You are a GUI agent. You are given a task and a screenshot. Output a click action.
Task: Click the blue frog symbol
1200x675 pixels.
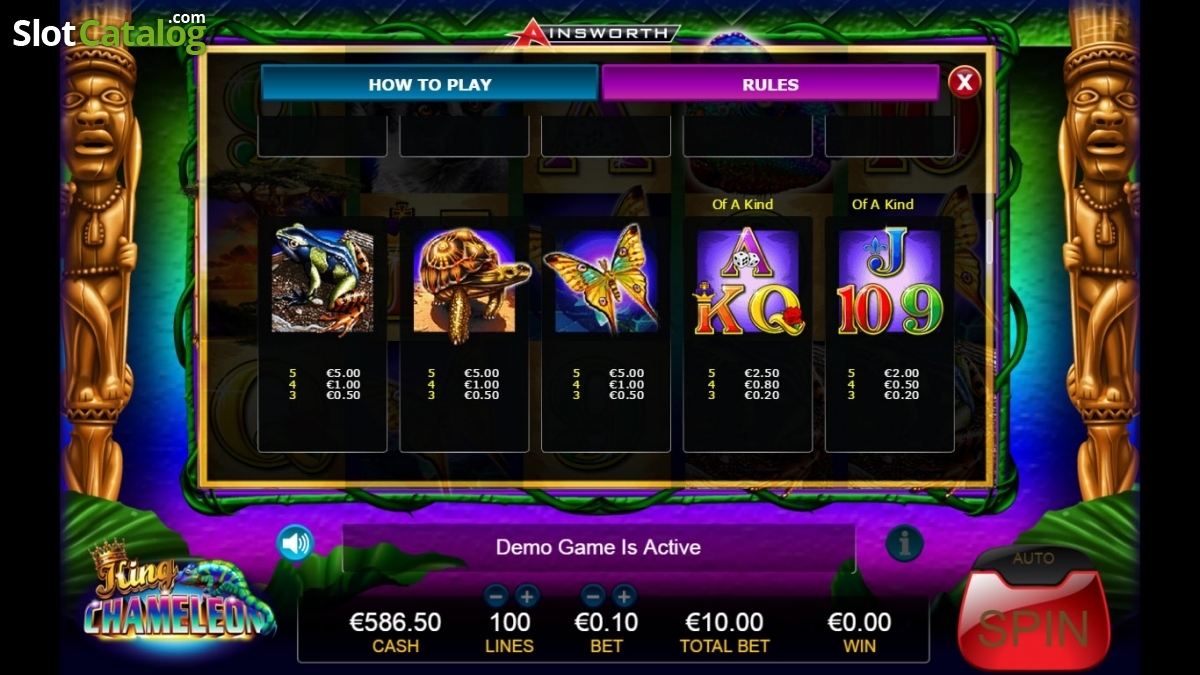pyautogui.click(x=322, y=279)
